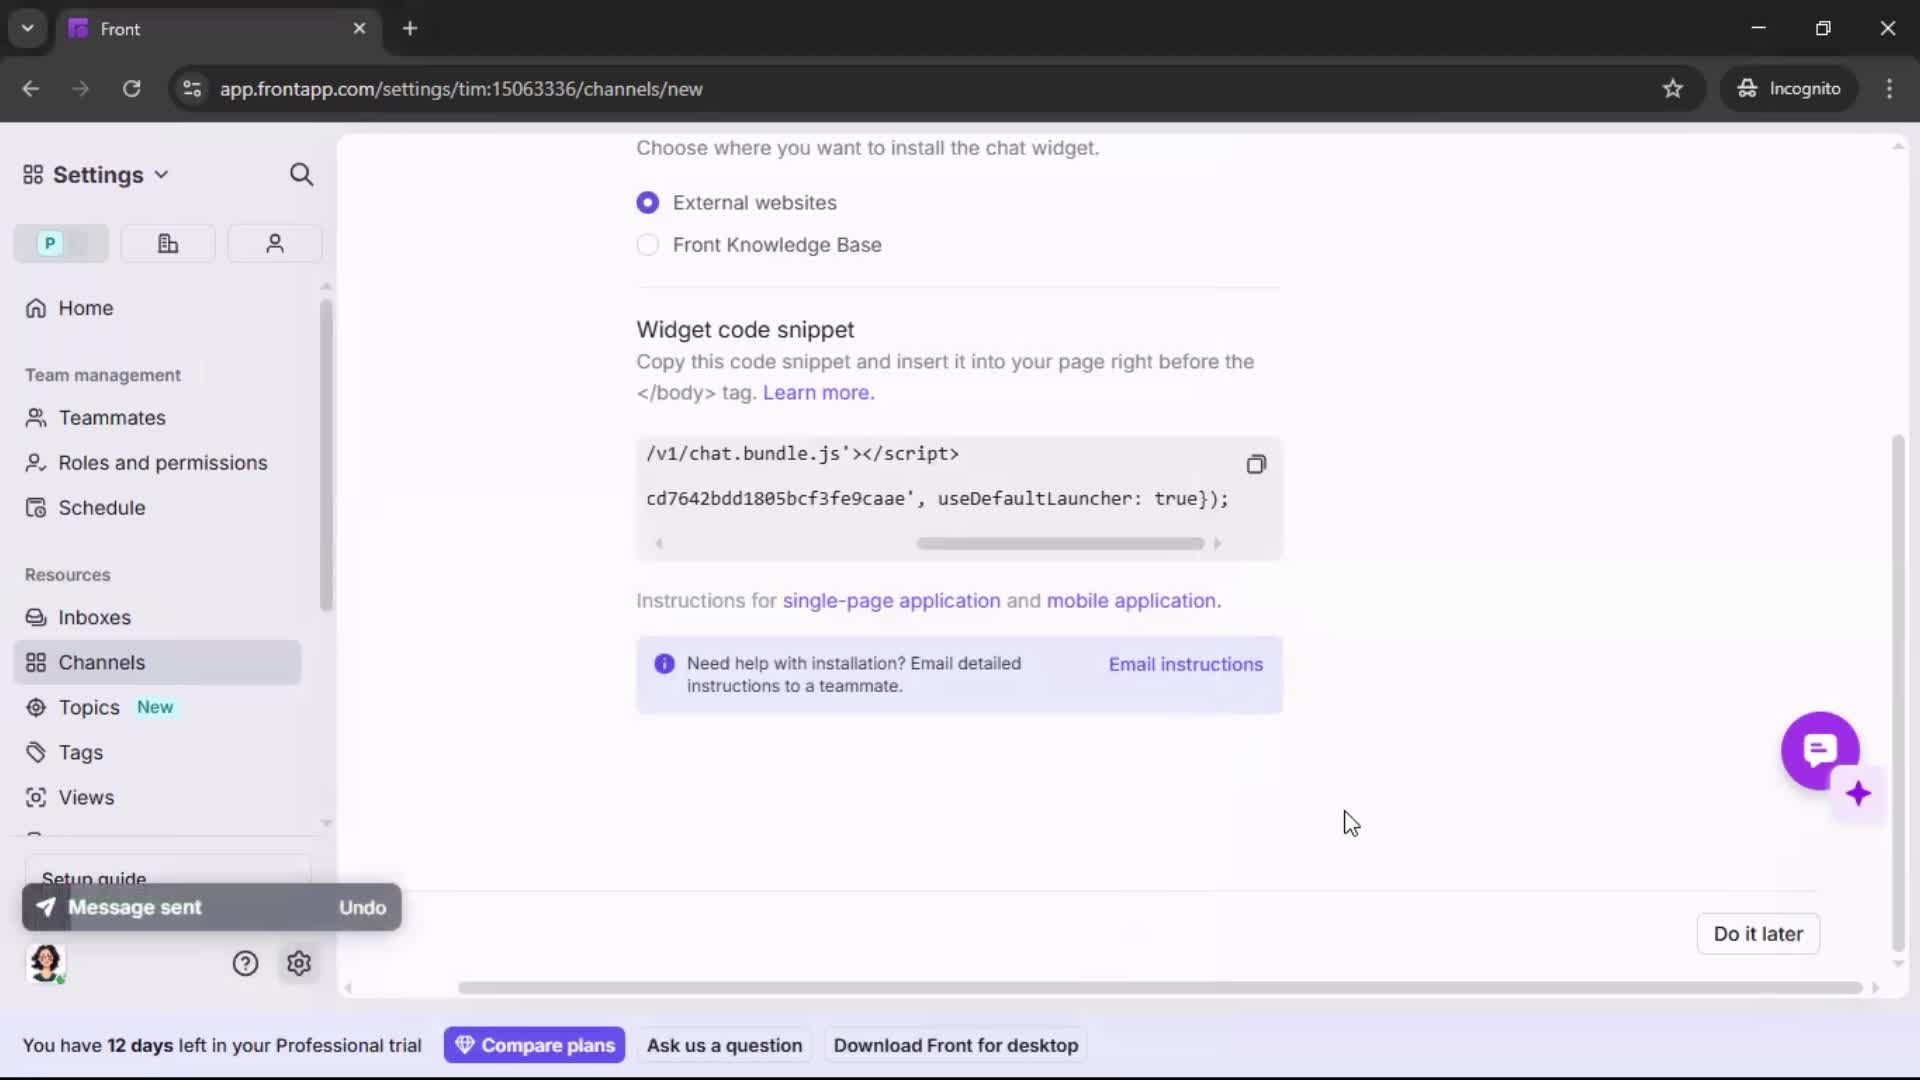This screenshot has width=1920, height=1080.
Task: Open the browser tab search chevron
Action: coord(27,28)
